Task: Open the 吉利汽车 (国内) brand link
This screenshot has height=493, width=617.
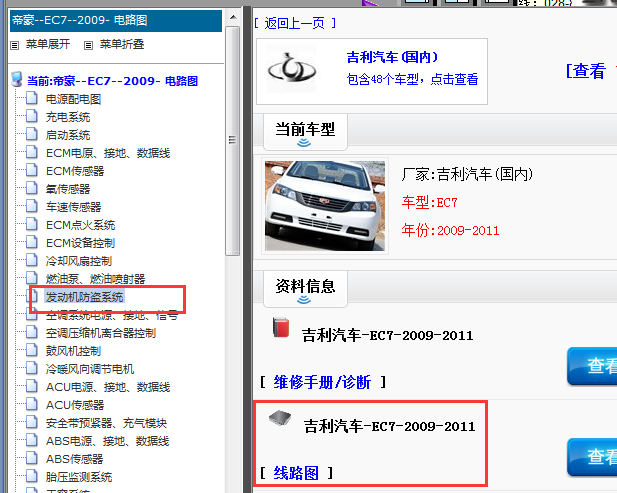Action: (x=392, y=57)
